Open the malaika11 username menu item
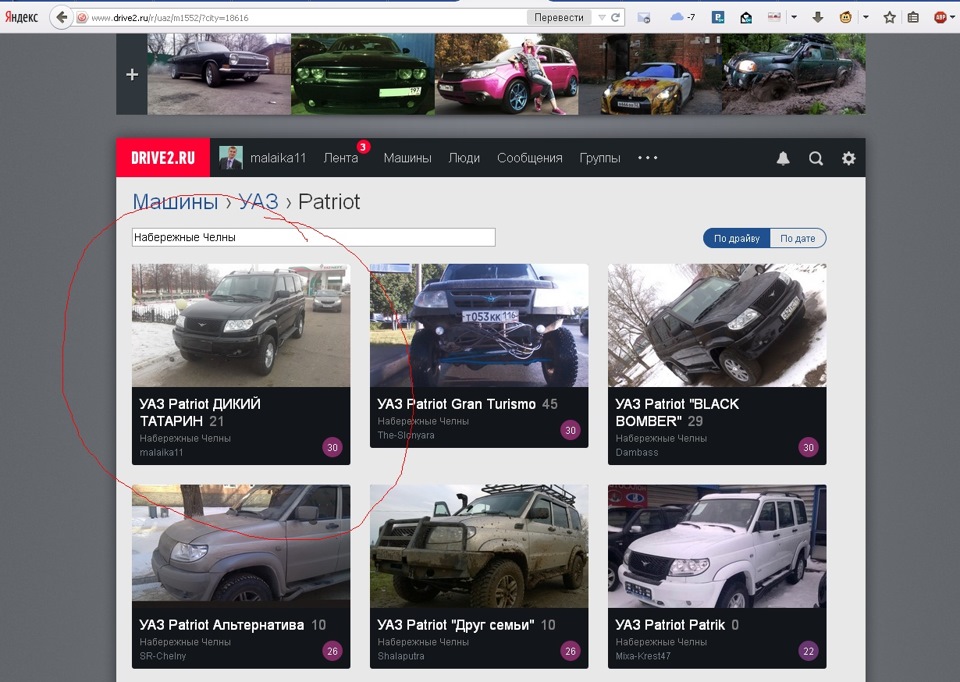Screen dimensions: 960x682 point(278,158)
